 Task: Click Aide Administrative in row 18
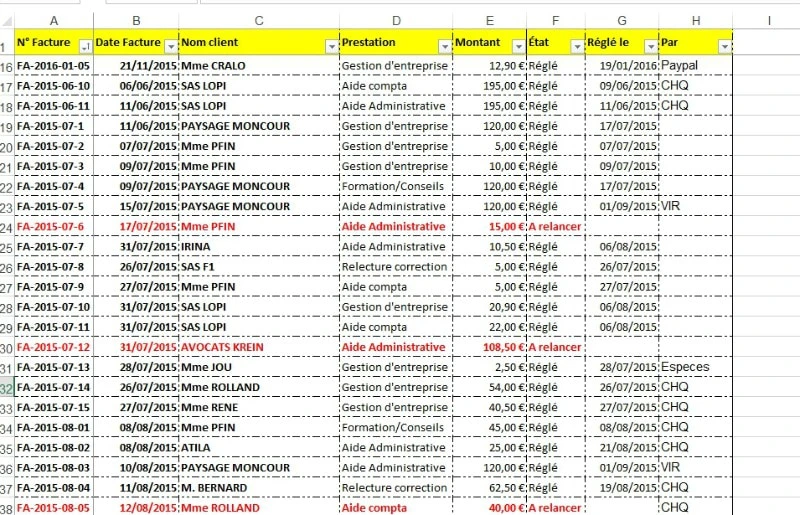pos(396,106)
